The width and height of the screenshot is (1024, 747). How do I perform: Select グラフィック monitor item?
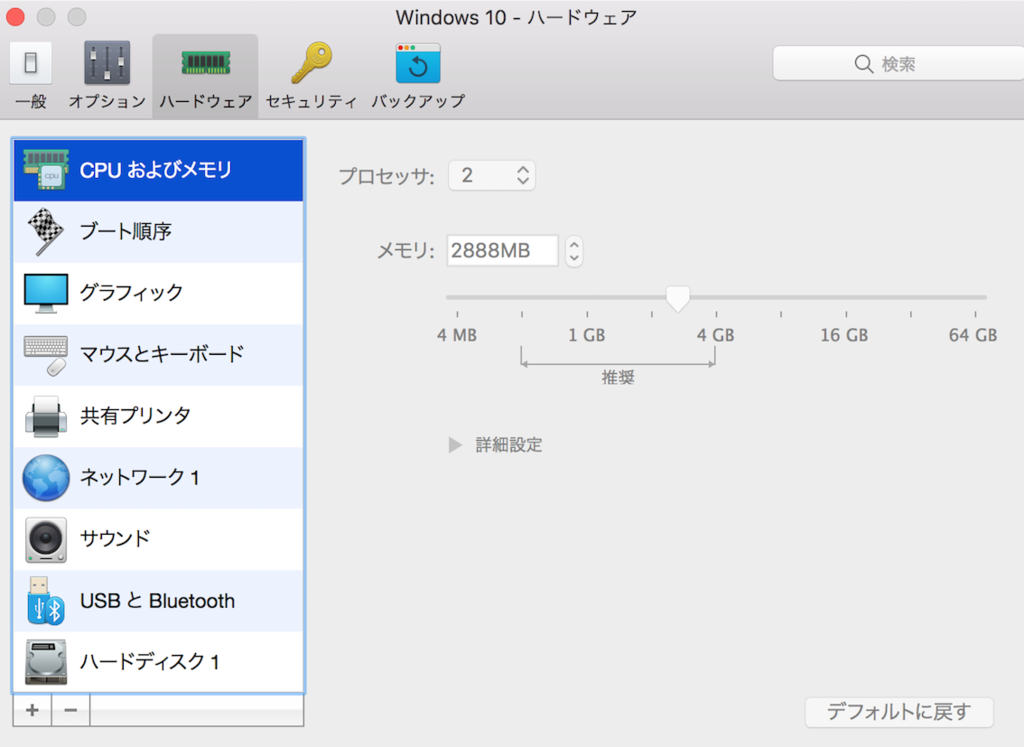click(x=159, y=293)
